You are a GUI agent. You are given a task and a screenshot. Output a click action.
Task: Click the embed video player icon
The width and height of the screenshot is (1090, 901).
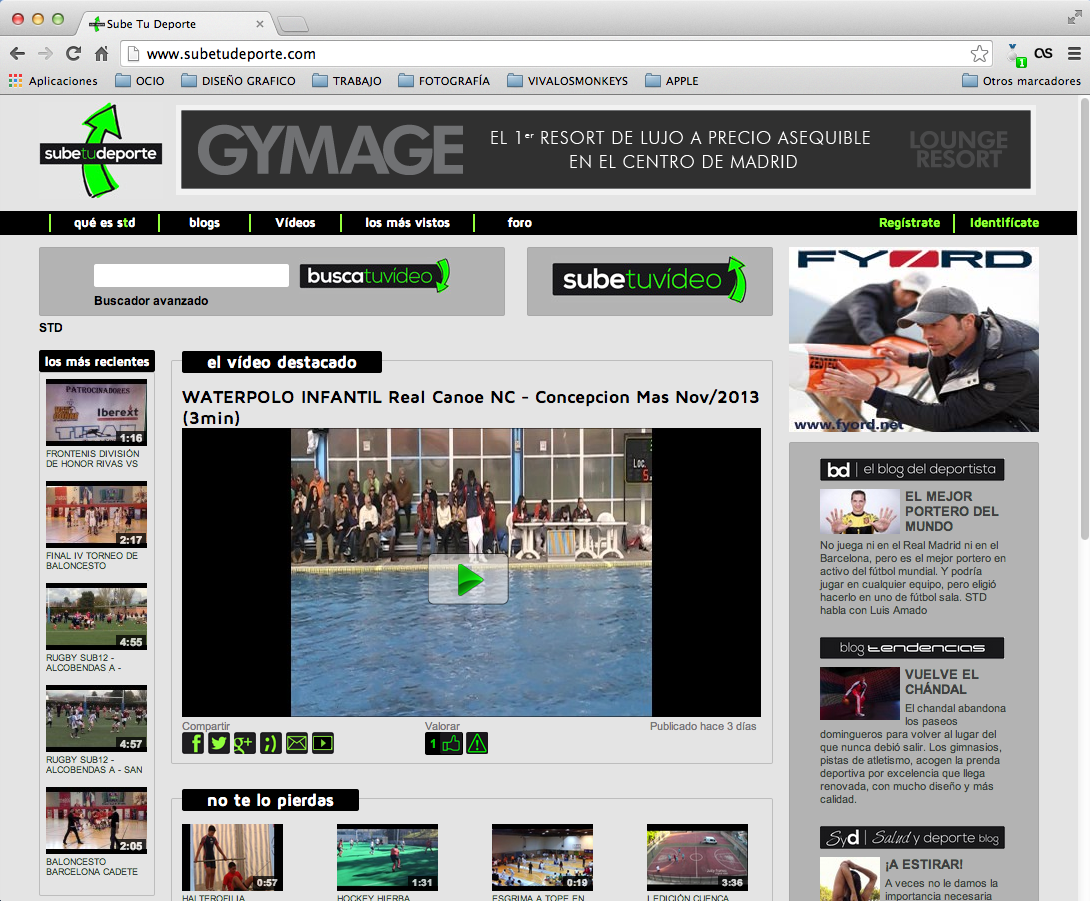pyautogui.click(x=323, y=743)
